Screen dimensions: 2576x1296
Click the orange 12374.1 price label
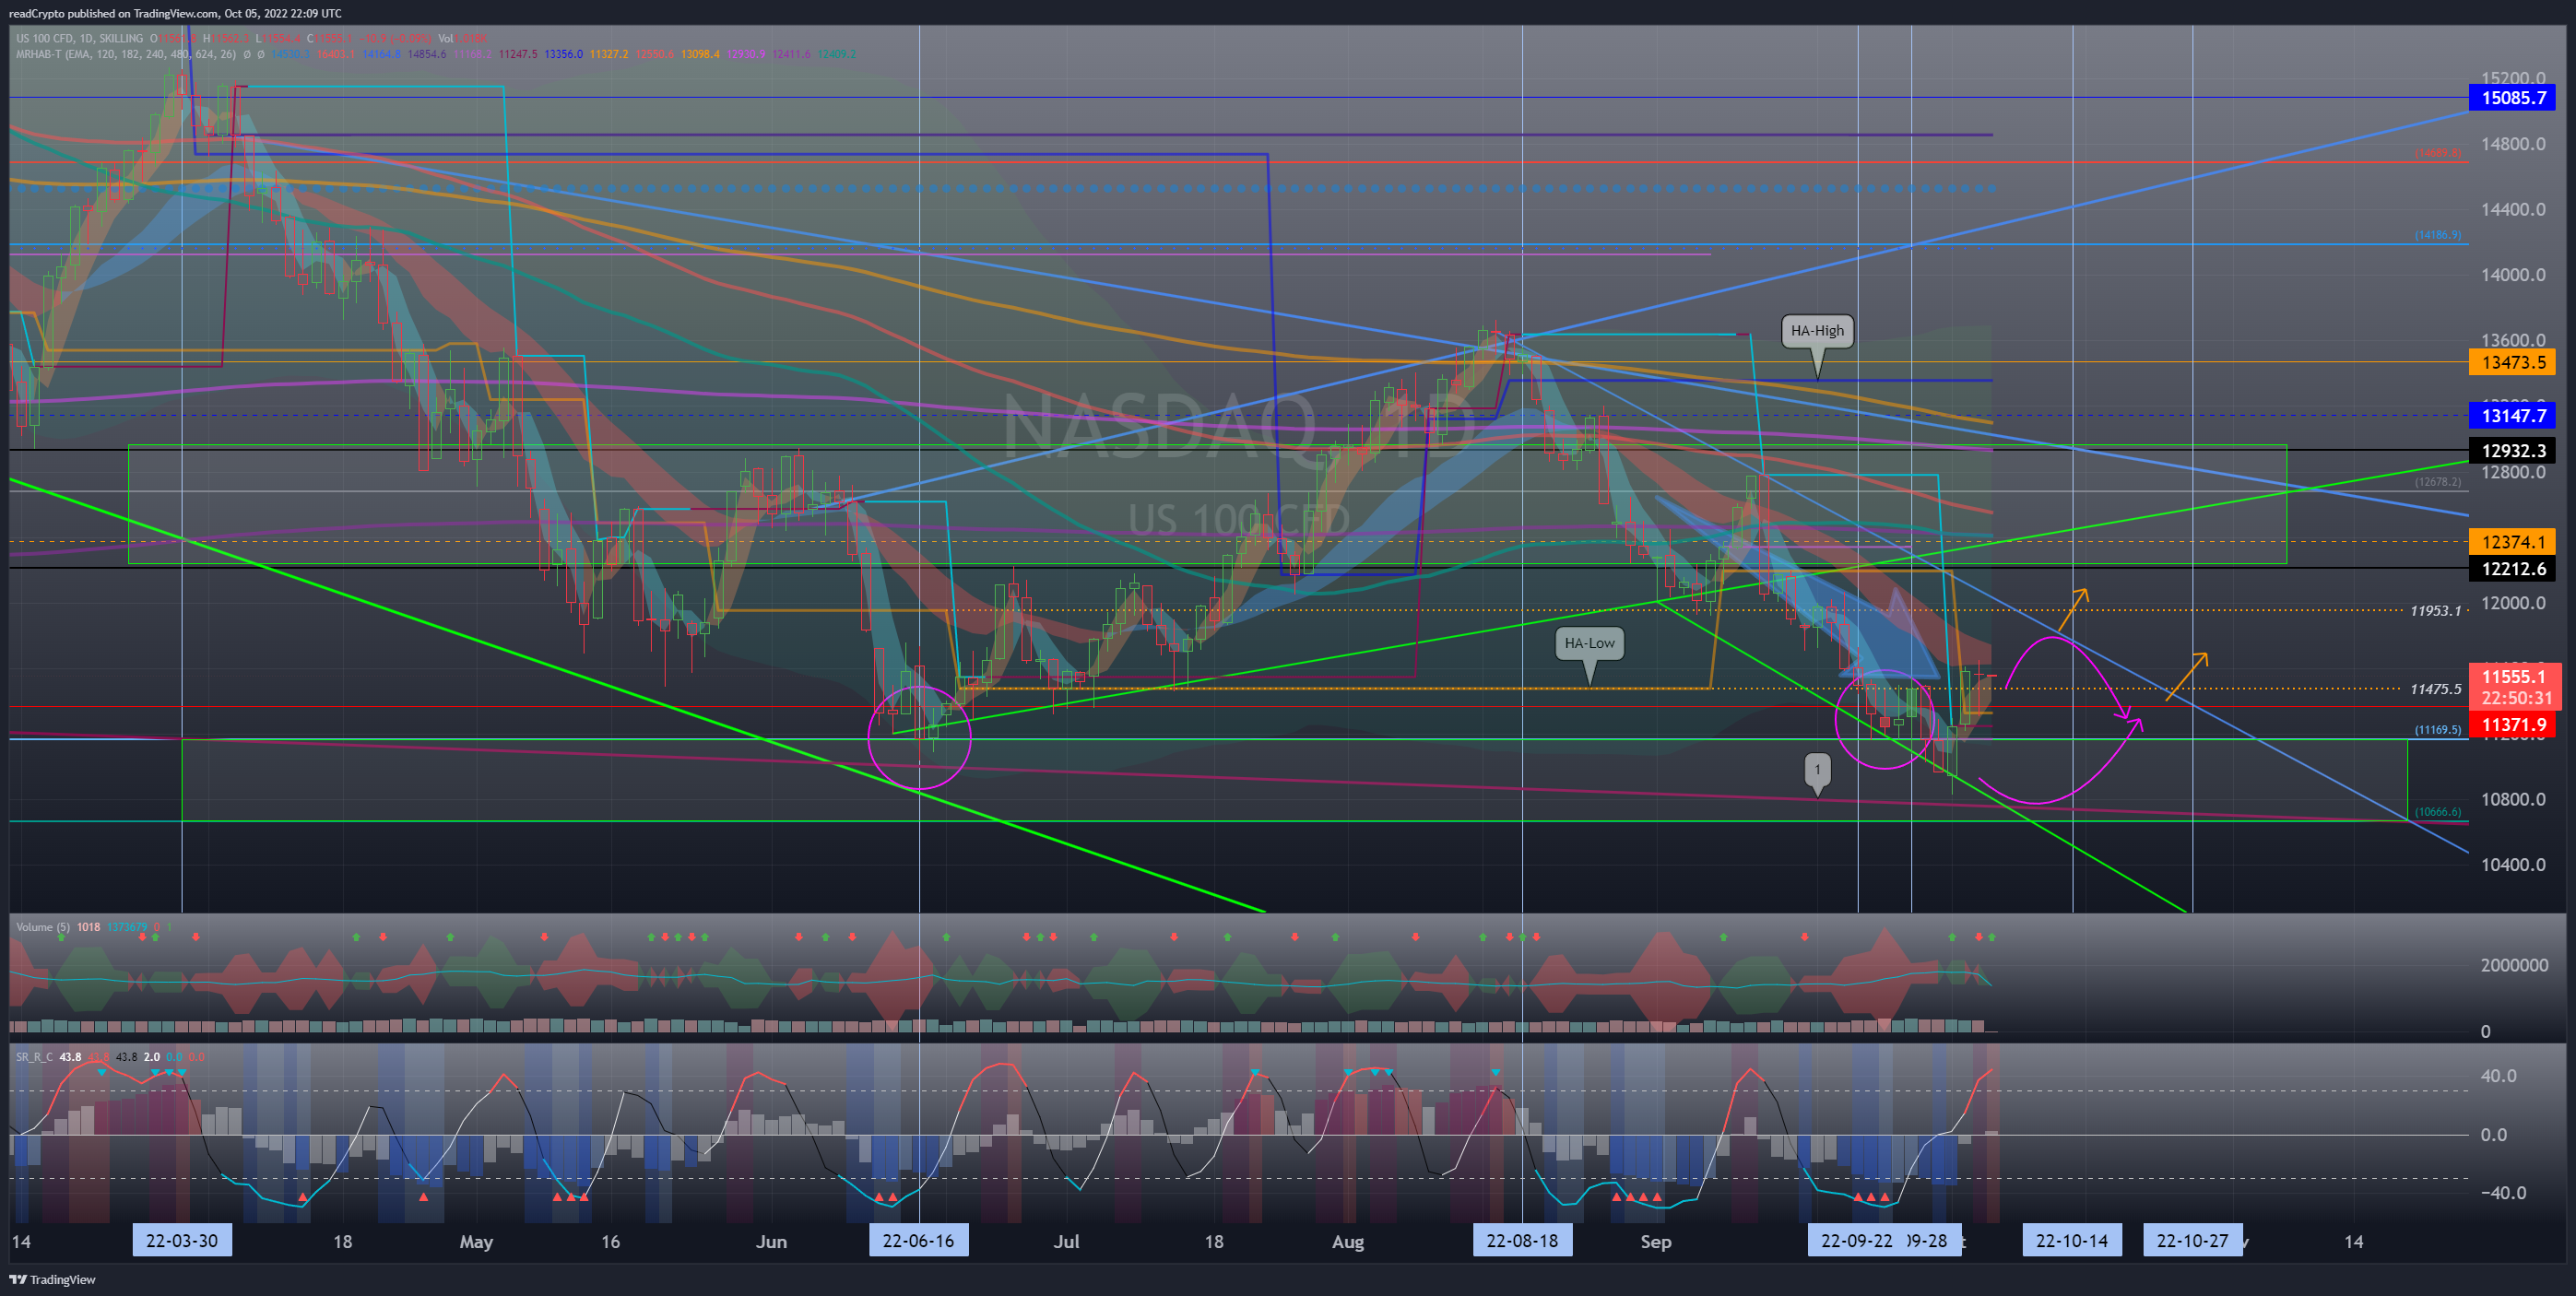pyautogui.click(x=2512, y=542)
